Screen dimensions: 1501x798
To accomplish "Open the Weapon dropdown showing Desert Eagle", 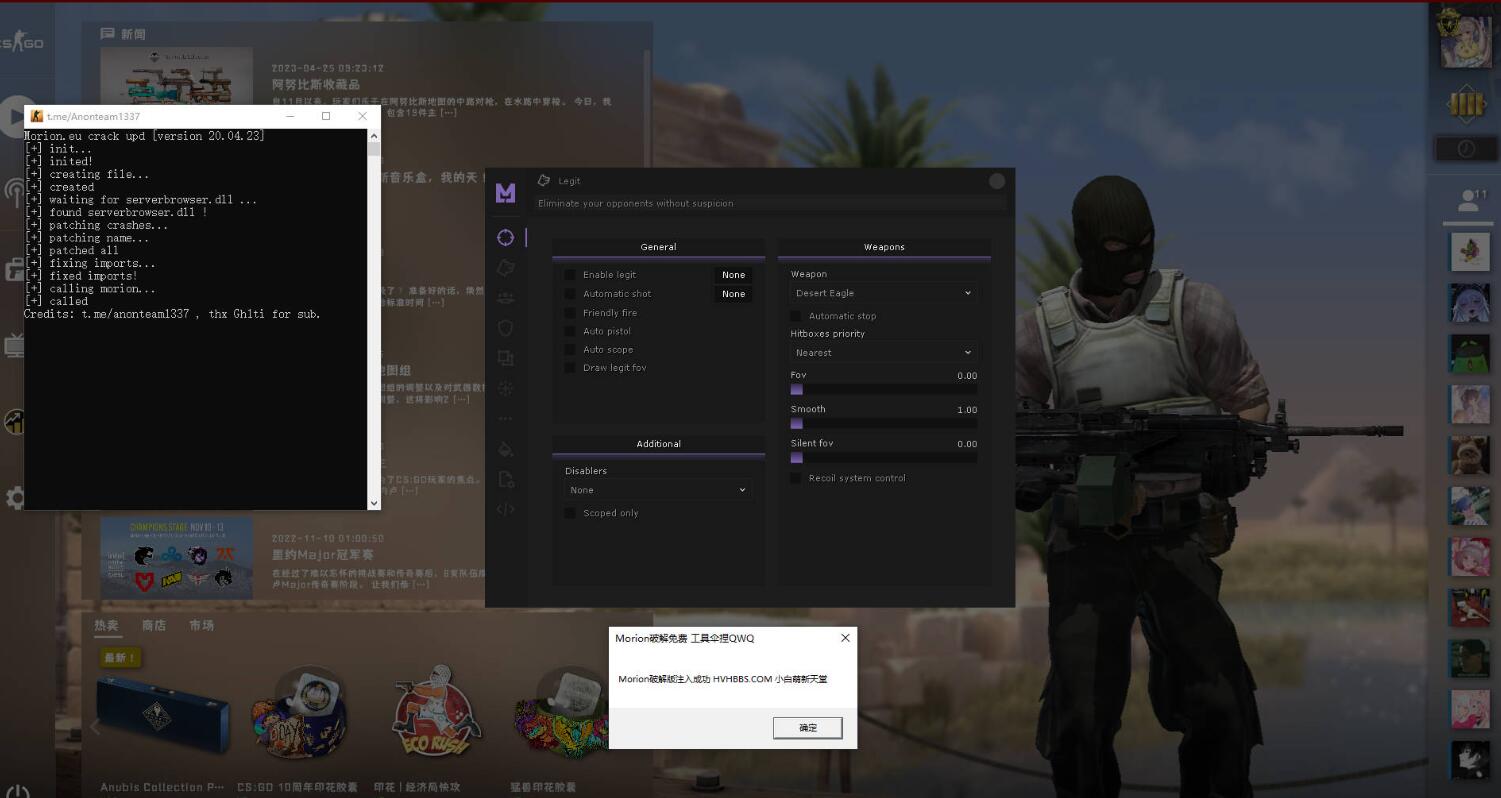I will coord(884,293).
